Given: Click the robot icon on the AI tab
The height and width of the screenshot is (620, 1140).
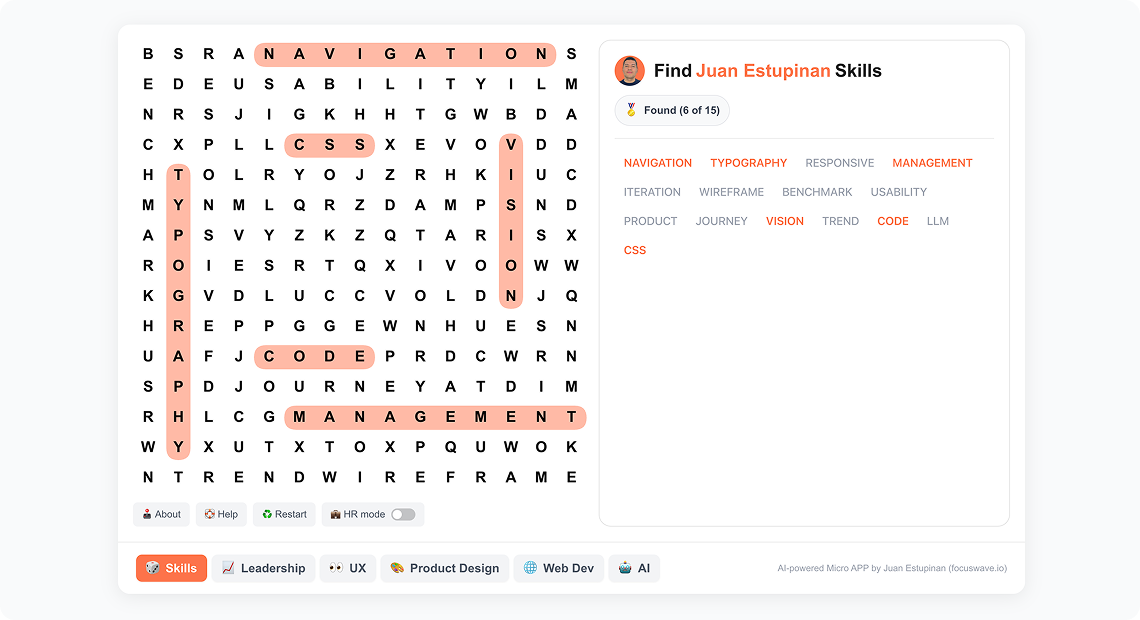Looking at the screenshot, I should 623,568.
